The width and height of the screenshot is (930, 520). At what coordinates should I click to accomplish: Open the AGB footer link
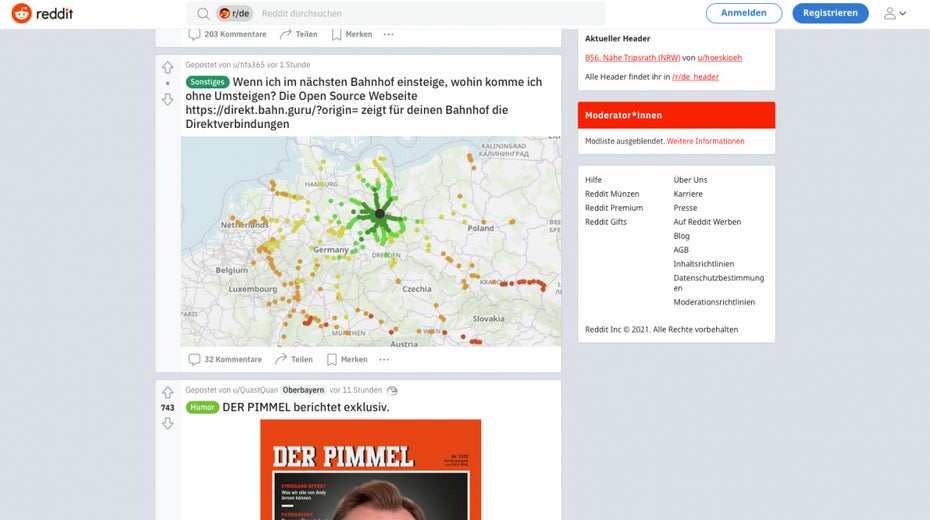tap(681, 250)
